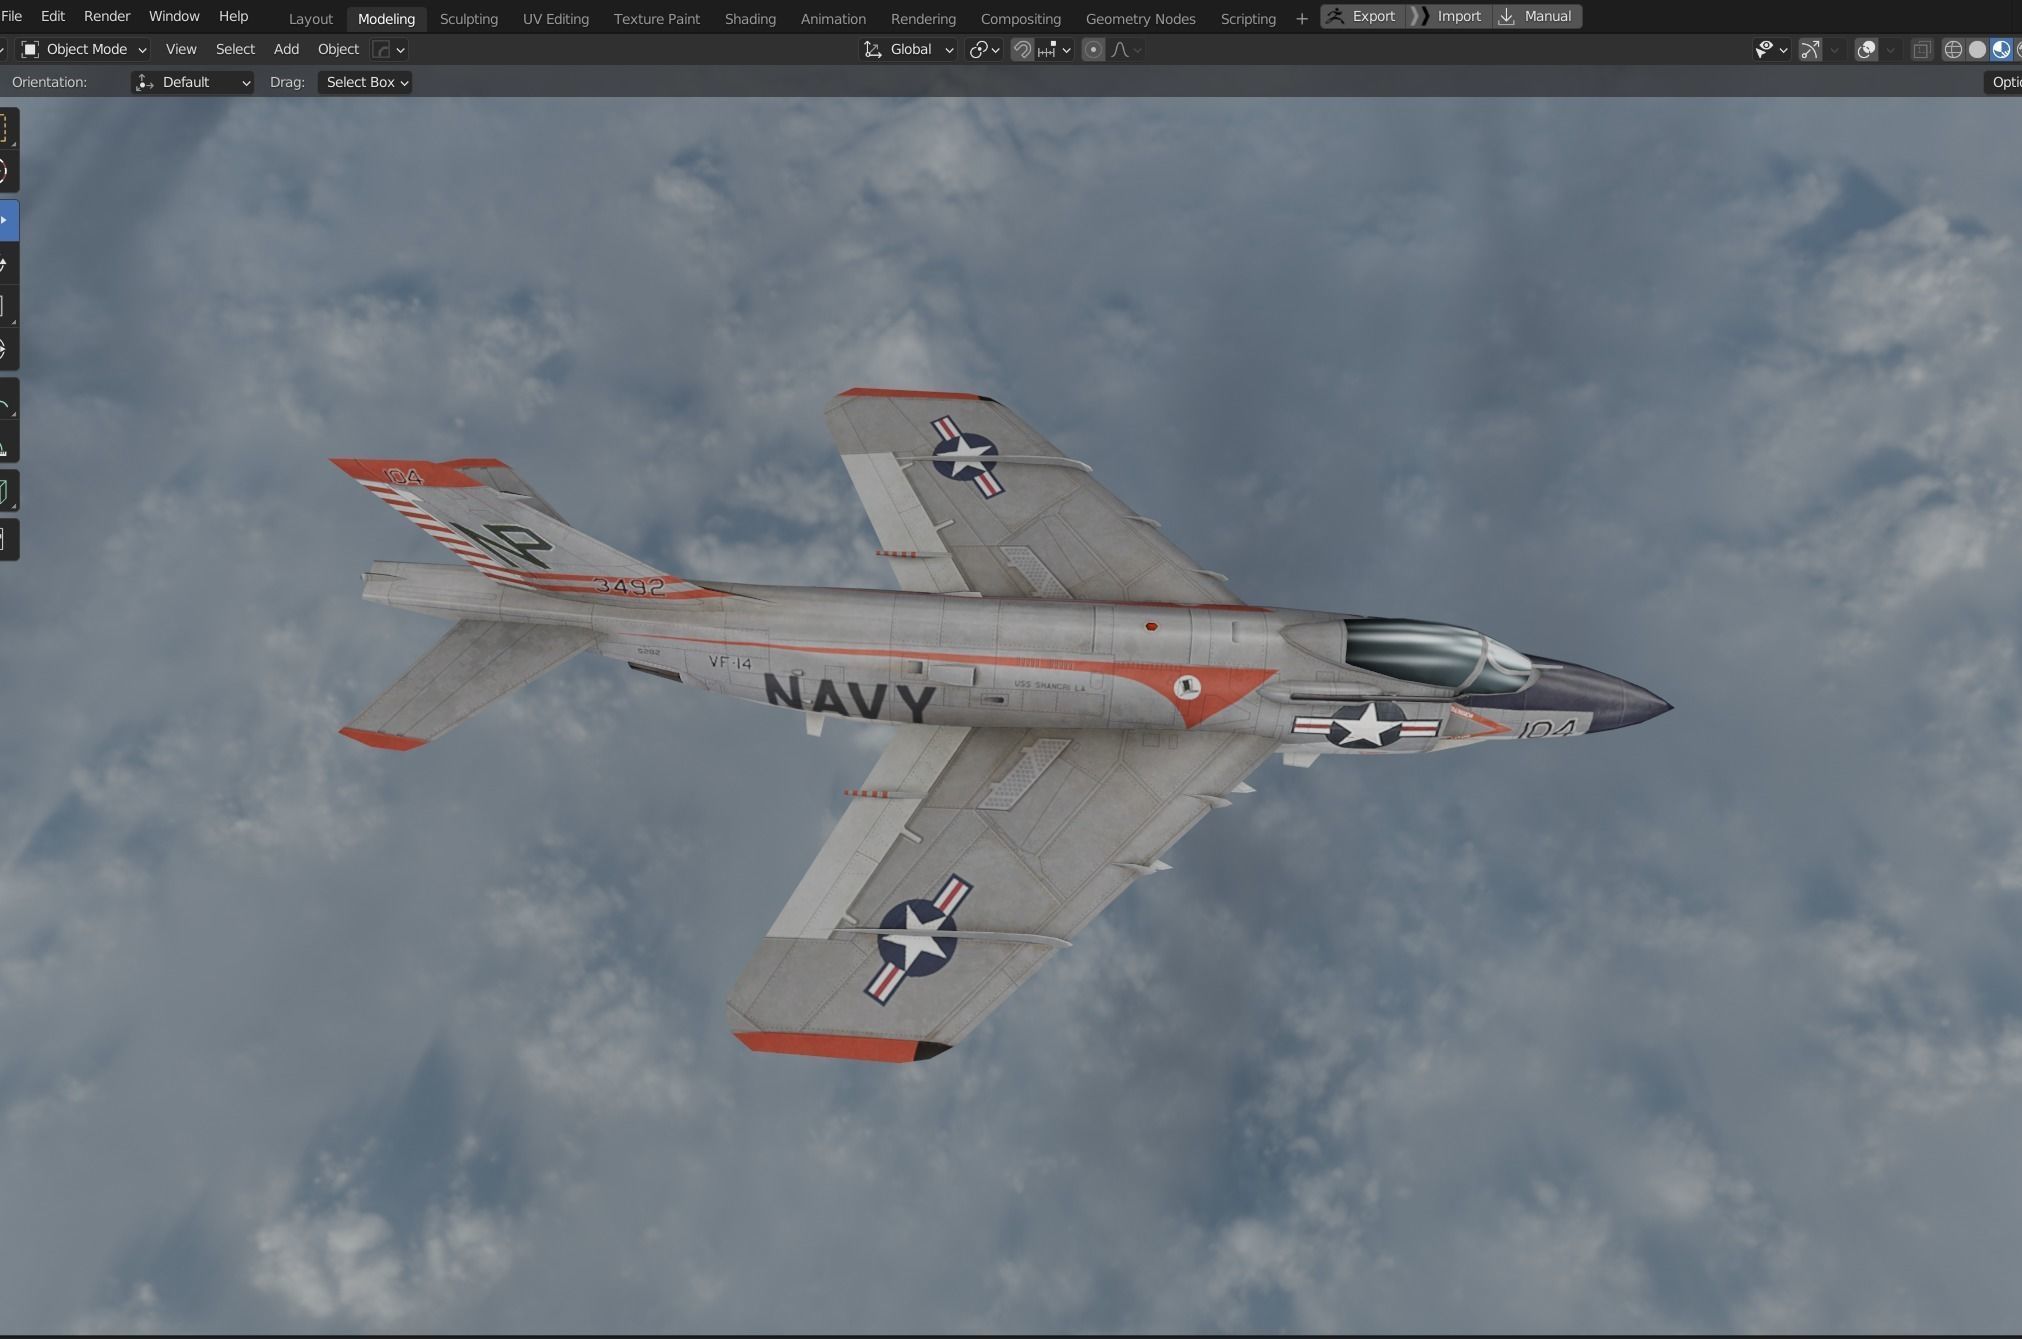Open the viewport Select menu

[235, 49]
